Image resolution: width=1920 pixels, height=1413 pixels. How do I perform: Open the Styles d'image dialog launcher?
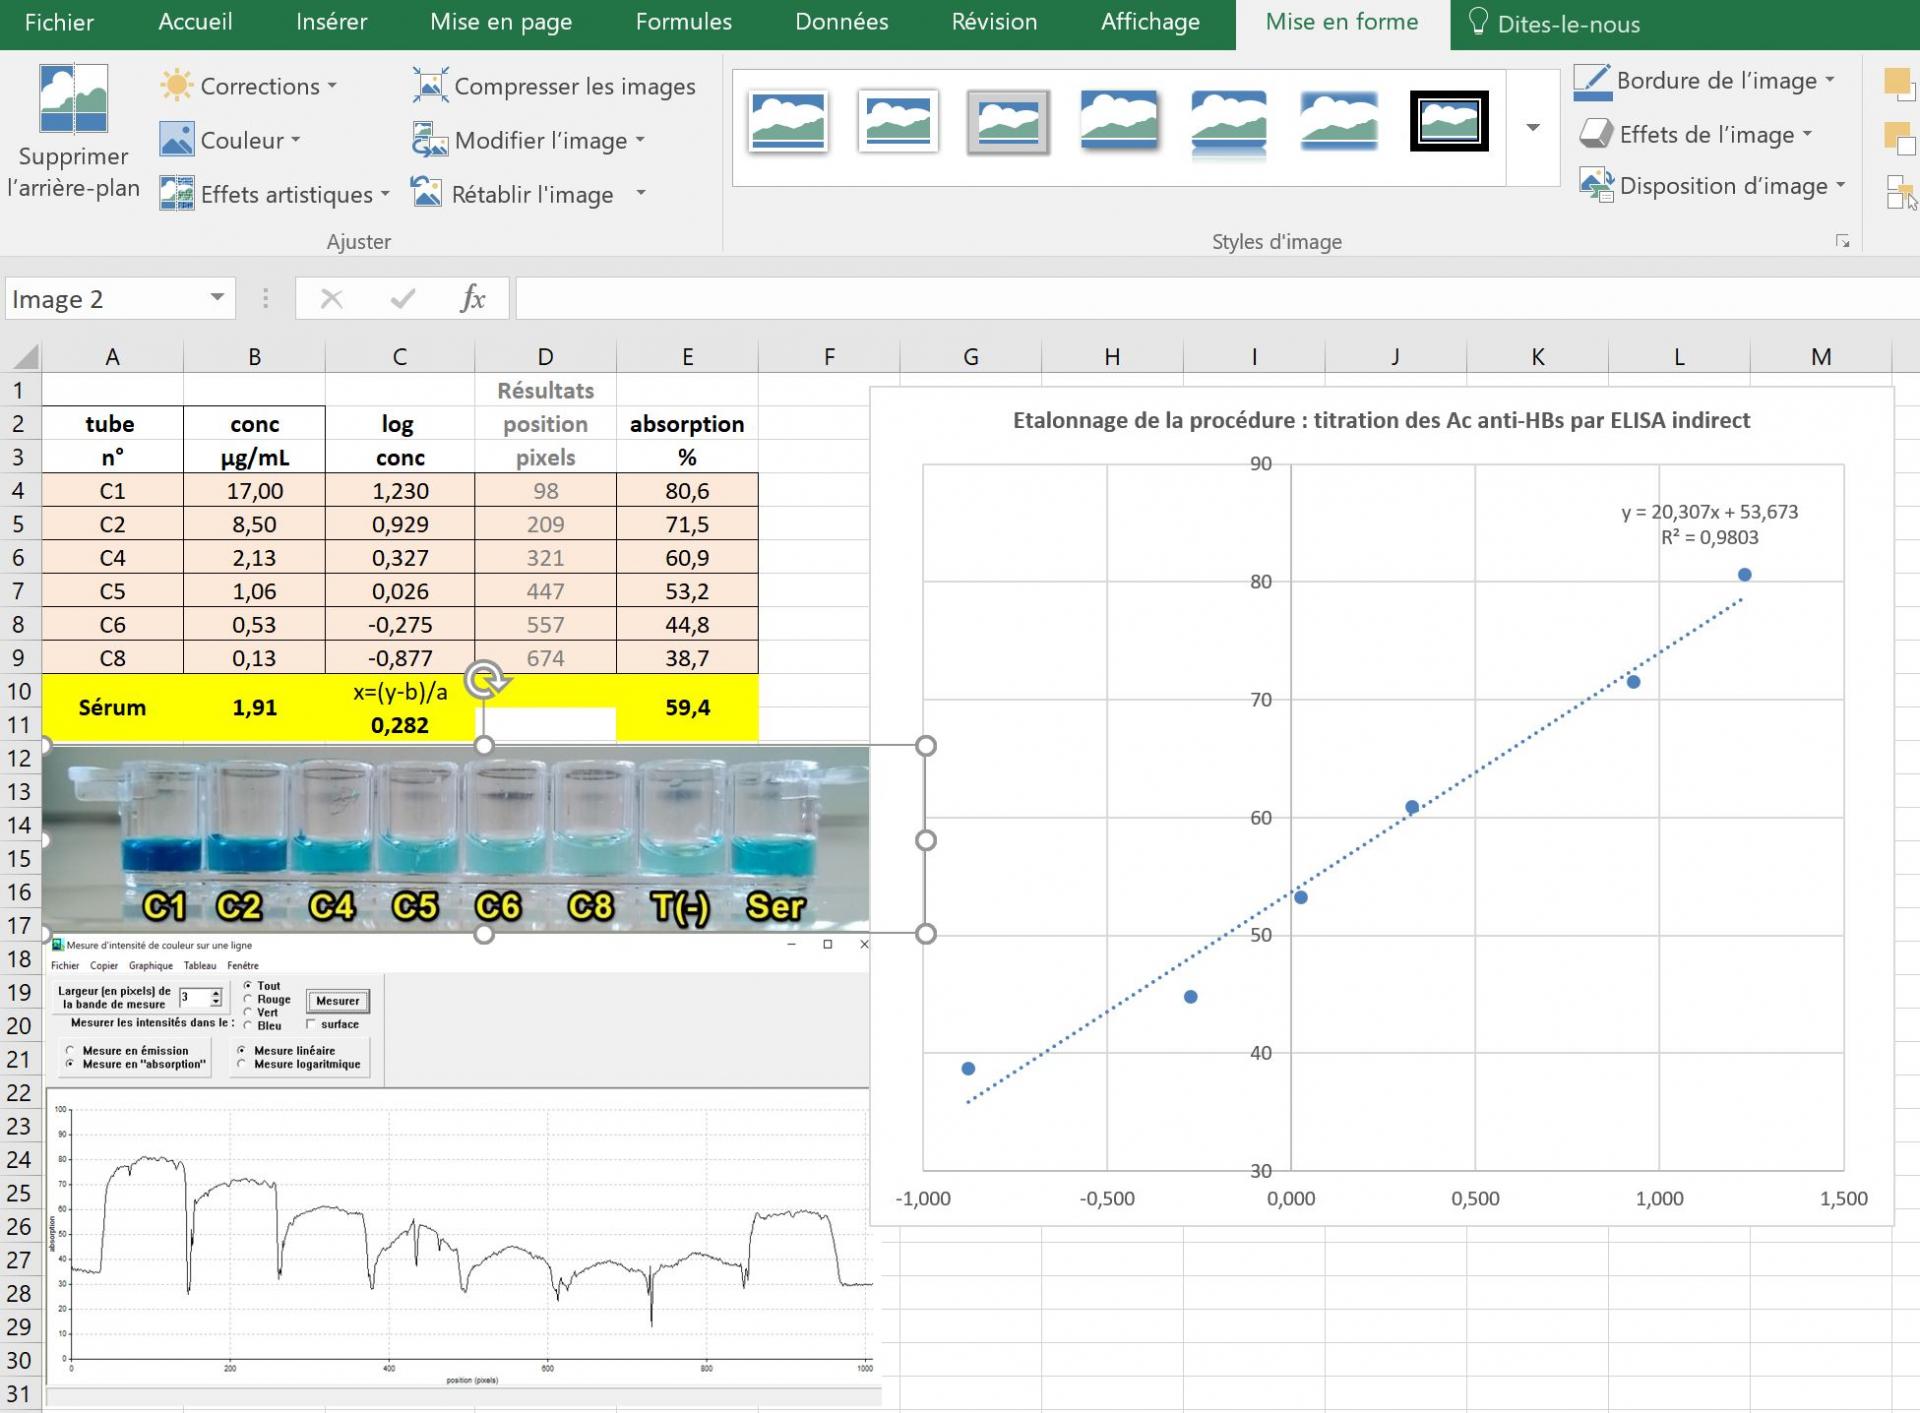[x=1843, y=240]
